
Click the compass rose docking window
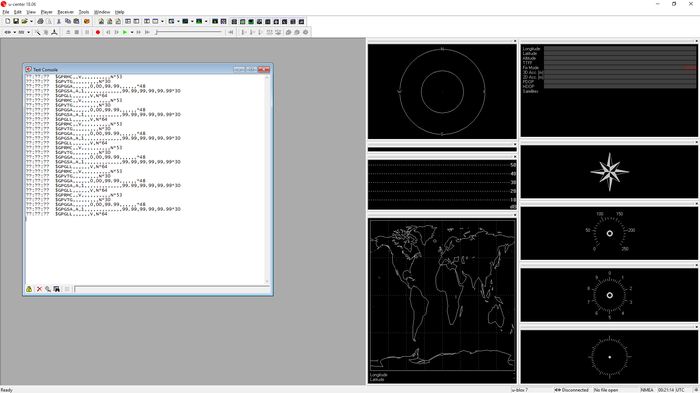(x=609, y=171)
